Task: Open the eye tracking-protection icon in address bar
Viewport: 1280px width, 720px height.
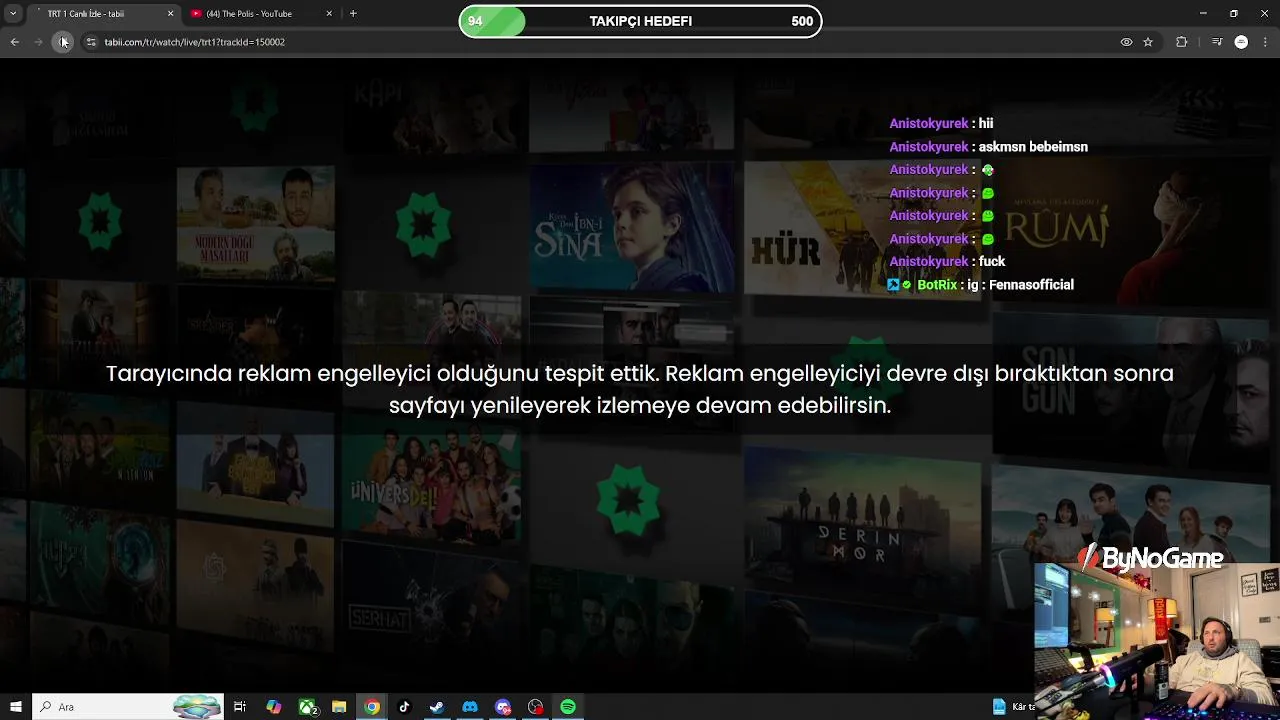Action: pos(1126,42)
